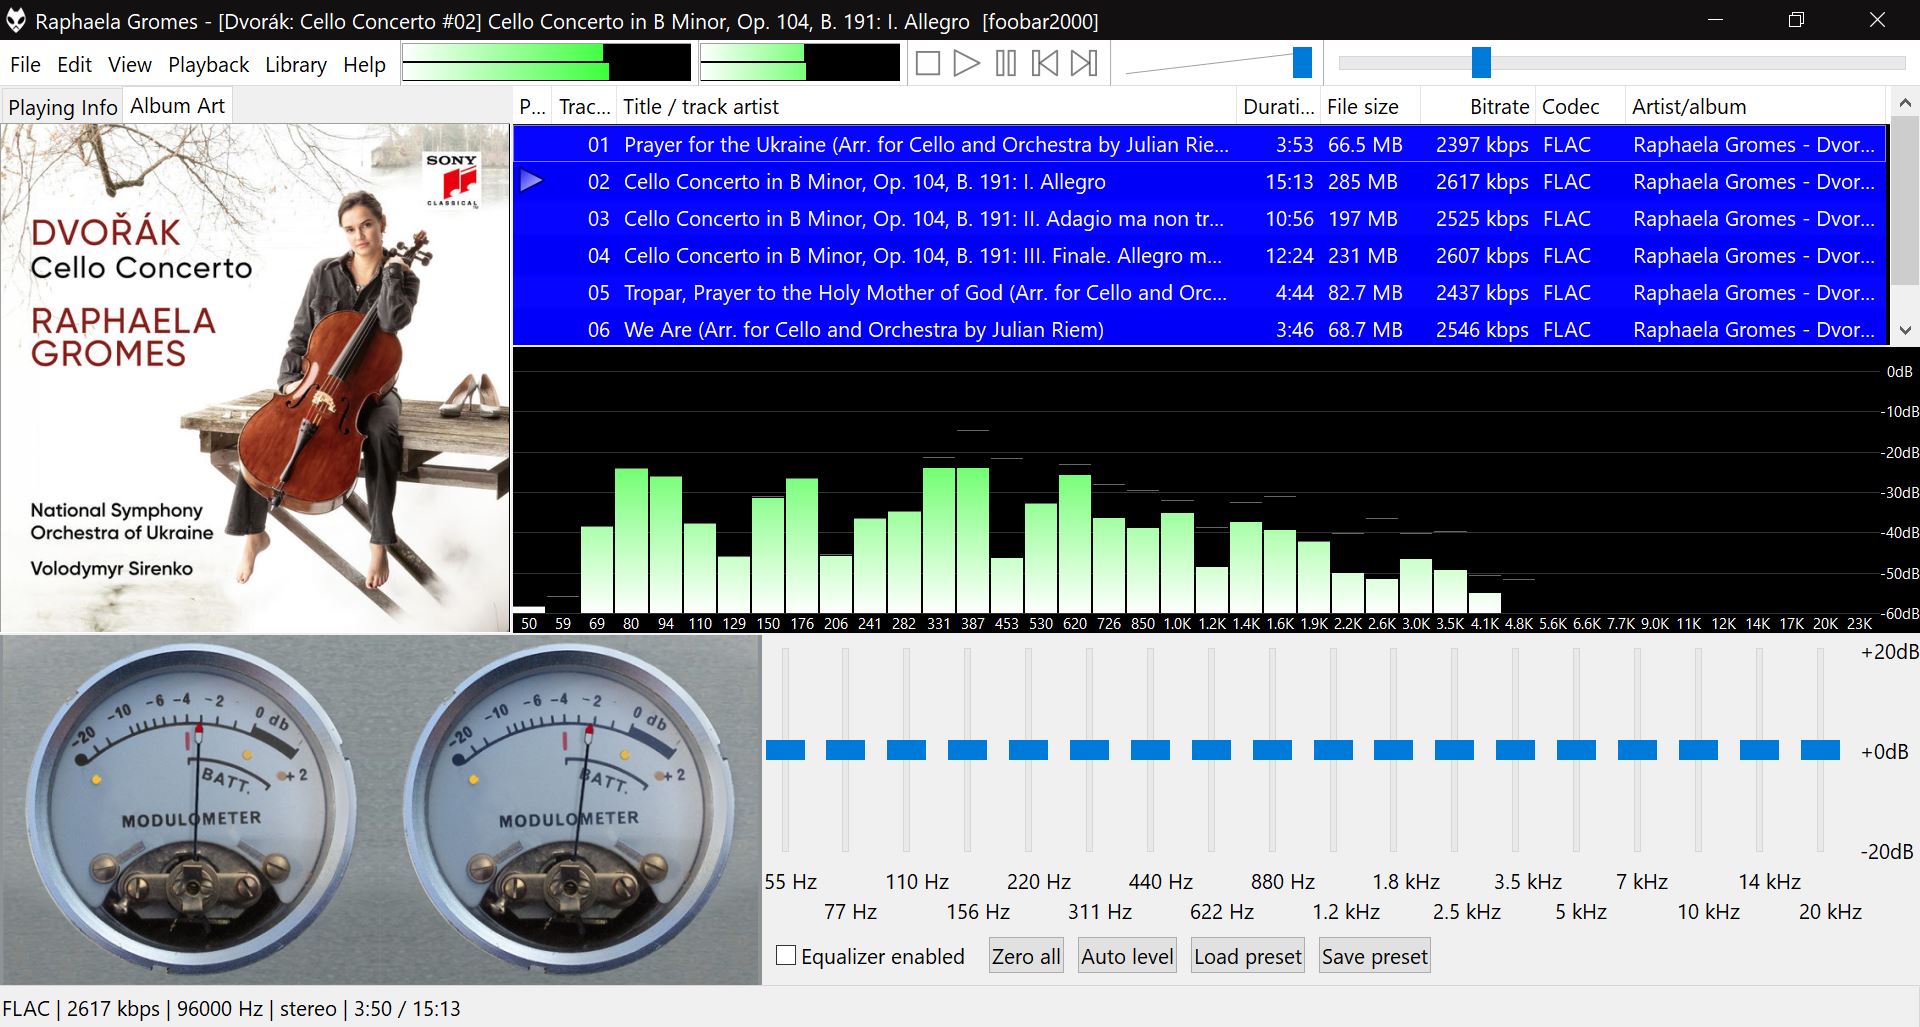
Task: Click the Stop playback button
Action: tap(927, 64)
